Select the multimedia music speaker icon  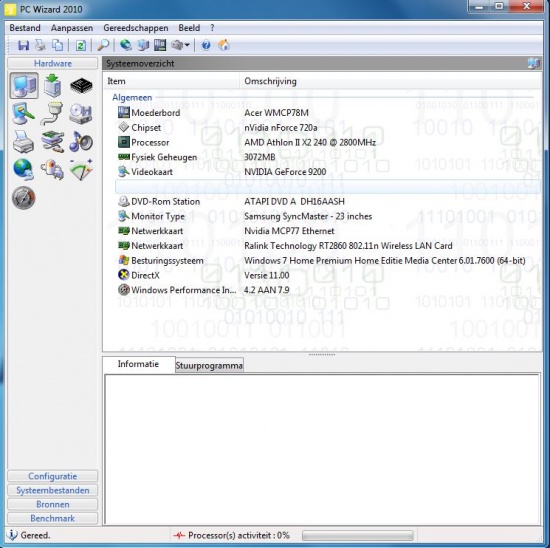[x=81, y=142]
